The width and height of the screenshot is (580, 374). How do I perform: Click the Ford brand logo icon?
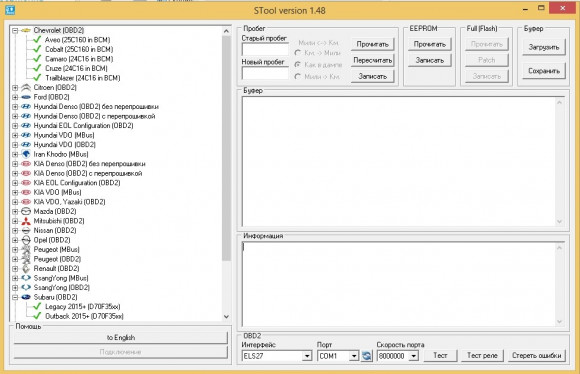(x=26, y=97)
